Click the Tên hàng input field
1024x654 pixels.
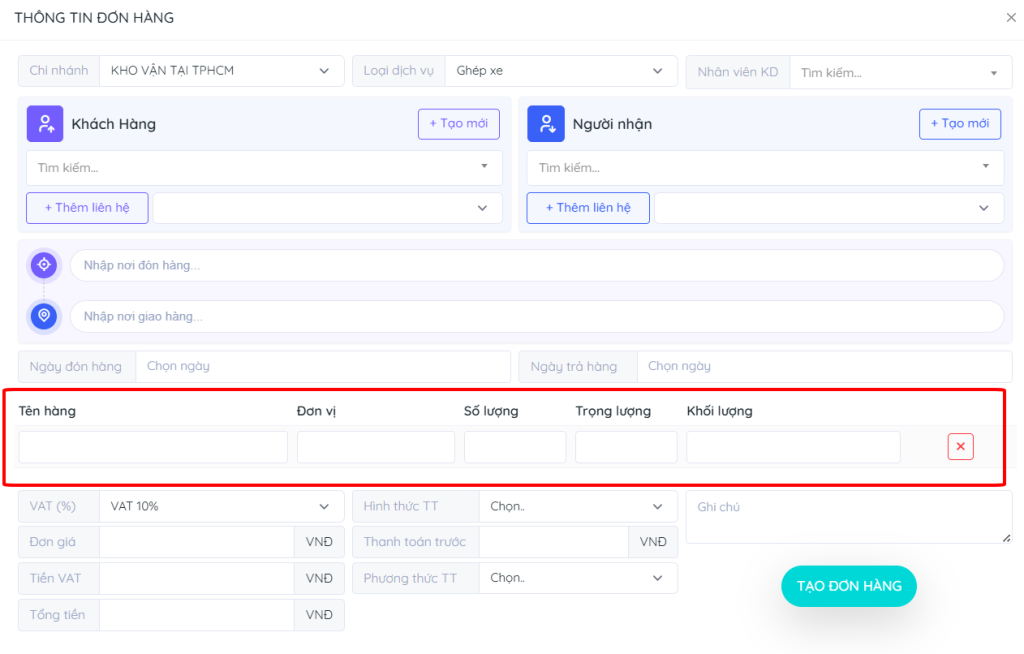point(153,447)
